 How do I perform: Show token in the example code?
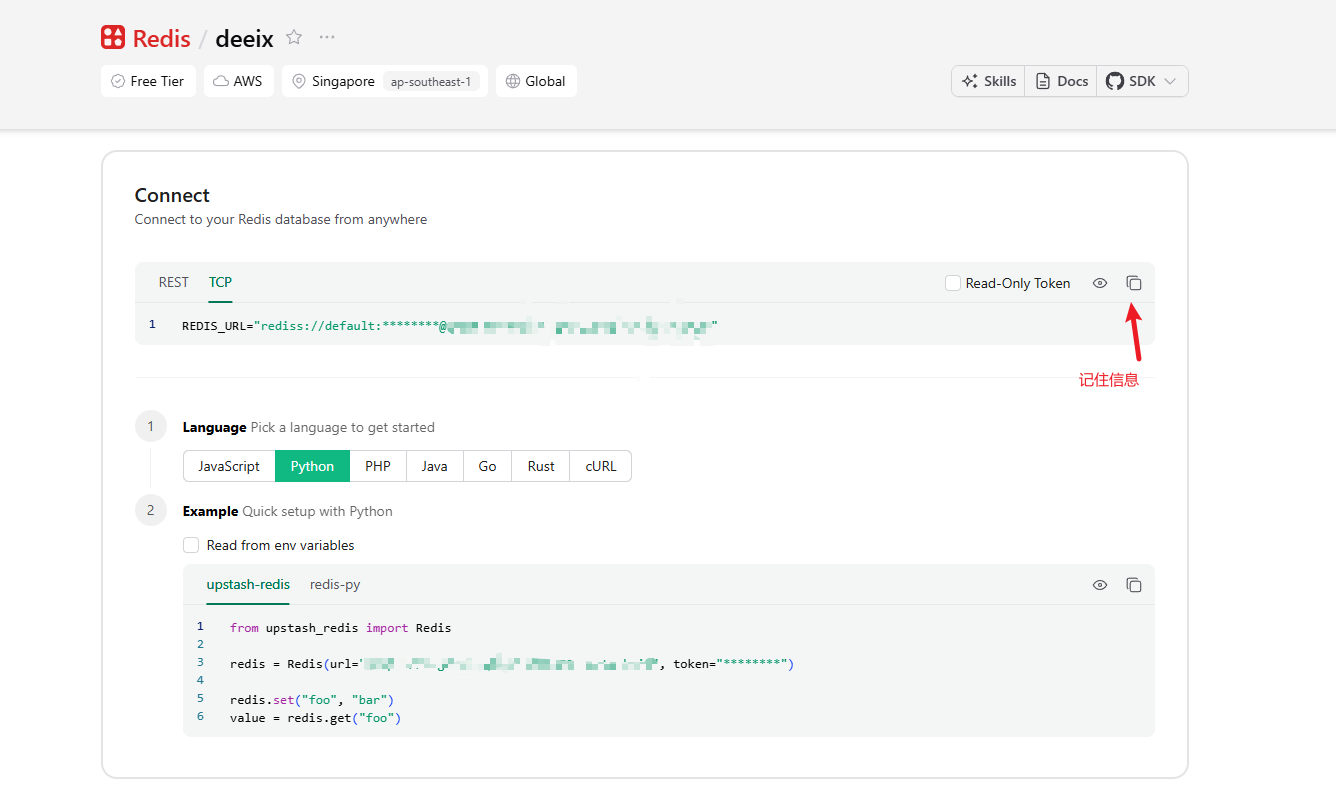[x=1100, y=585]
